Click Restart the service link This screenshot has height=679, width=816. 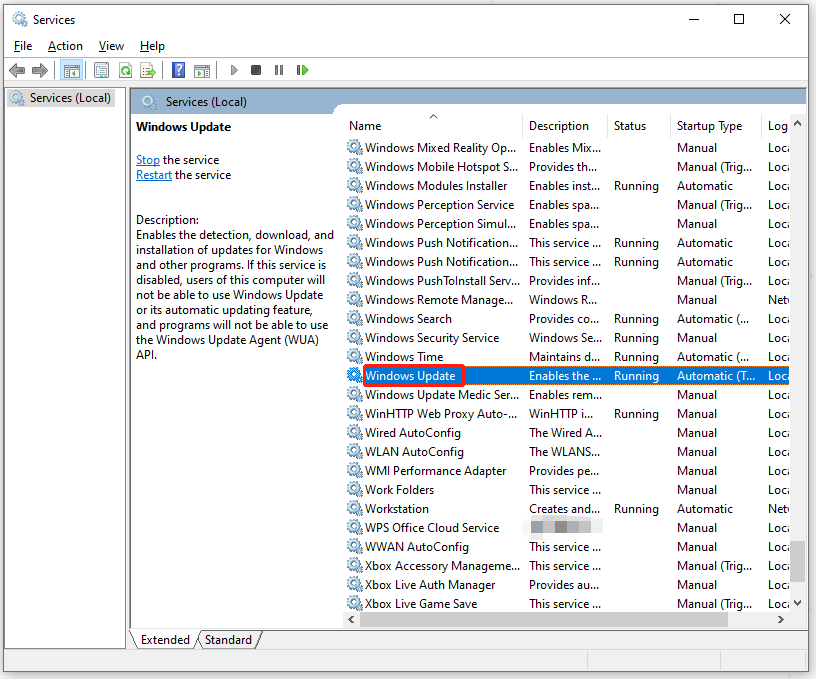coord(154,175)
